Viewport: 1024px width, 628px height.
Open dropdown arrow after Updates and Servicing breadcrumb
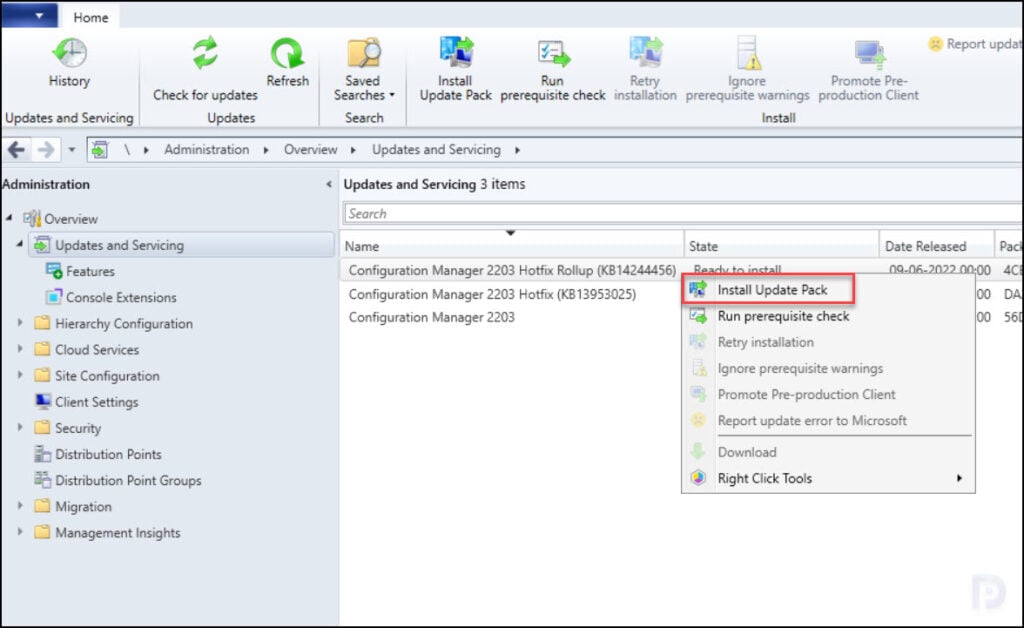(517, 150)
